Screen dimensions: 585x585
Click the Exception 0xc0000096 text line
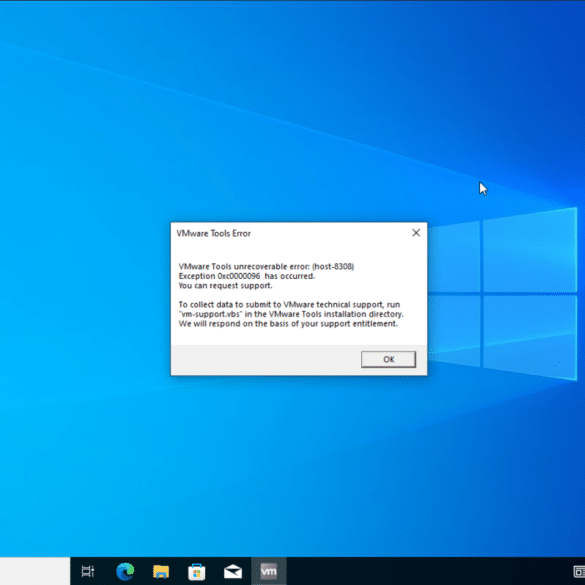[247, 276]
